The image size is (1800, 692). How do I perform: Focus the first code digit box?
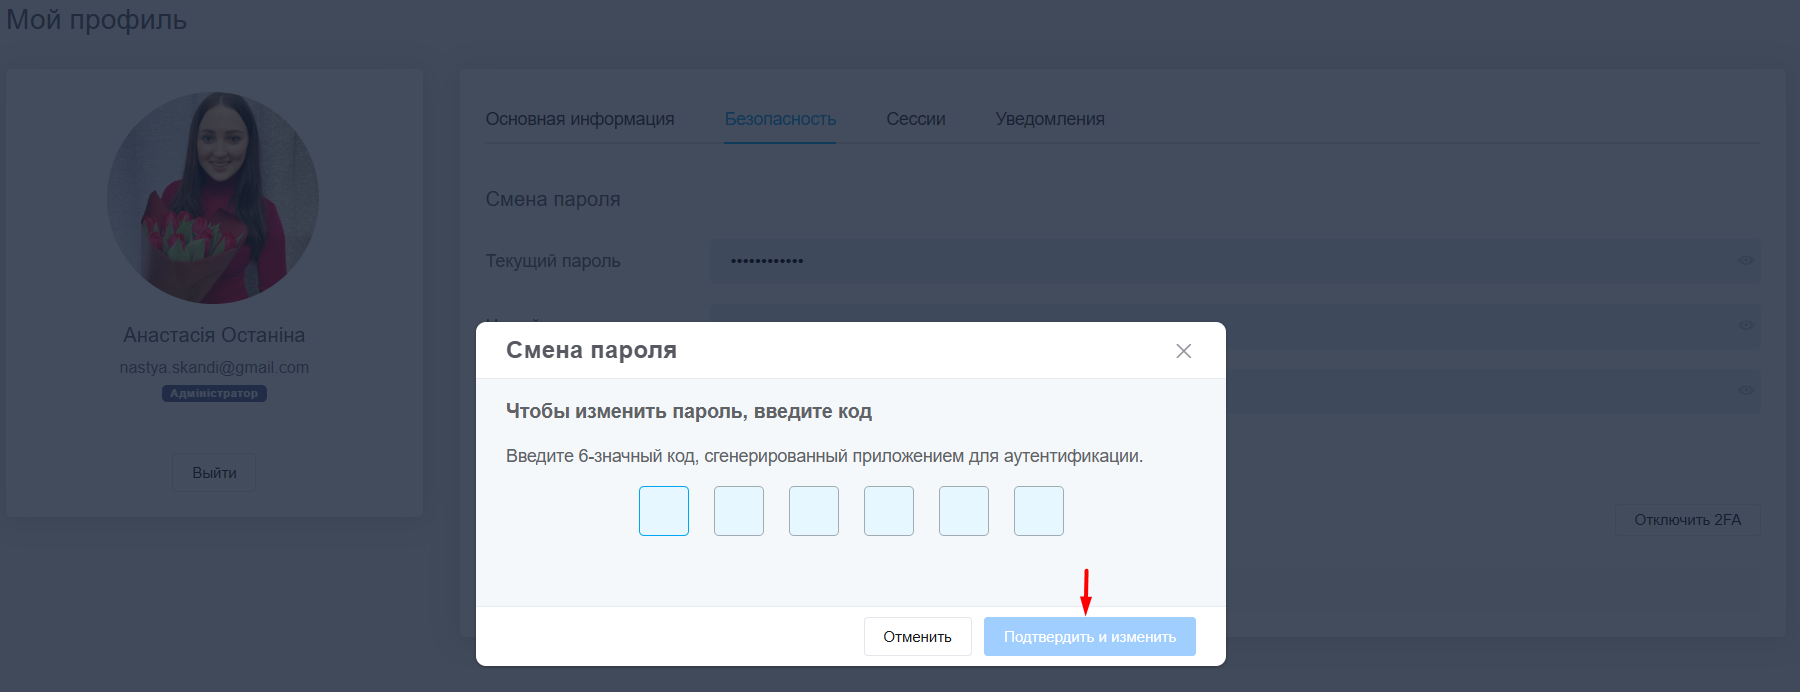[x=664, y=511]
